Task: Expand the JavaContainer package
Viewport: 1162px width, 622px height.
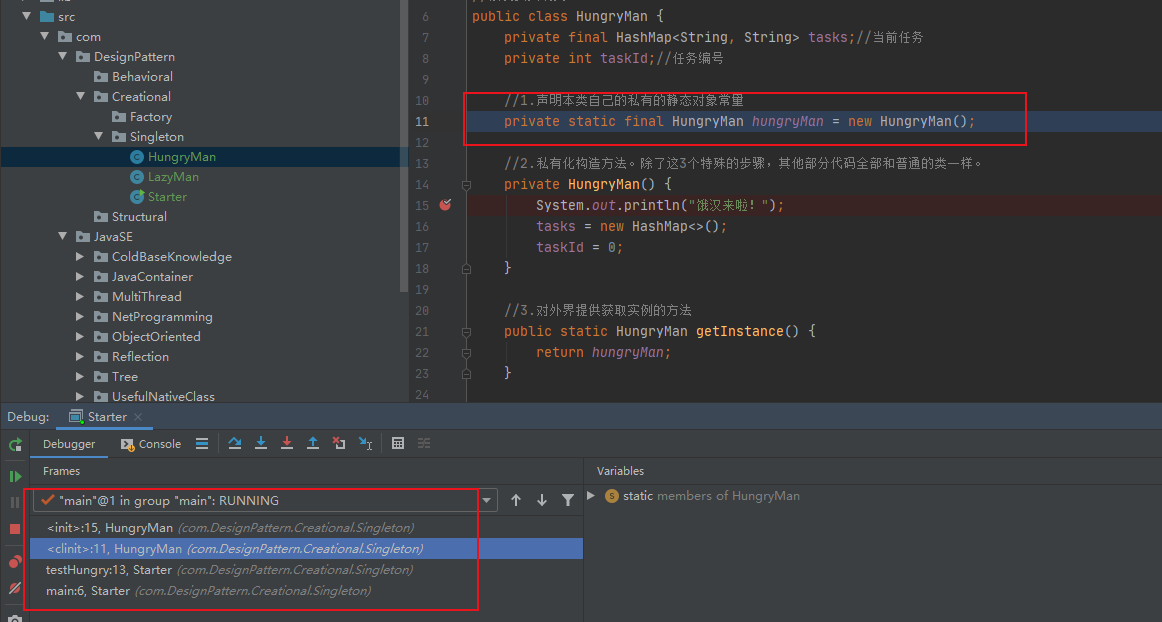Action: tap(80, 276)
